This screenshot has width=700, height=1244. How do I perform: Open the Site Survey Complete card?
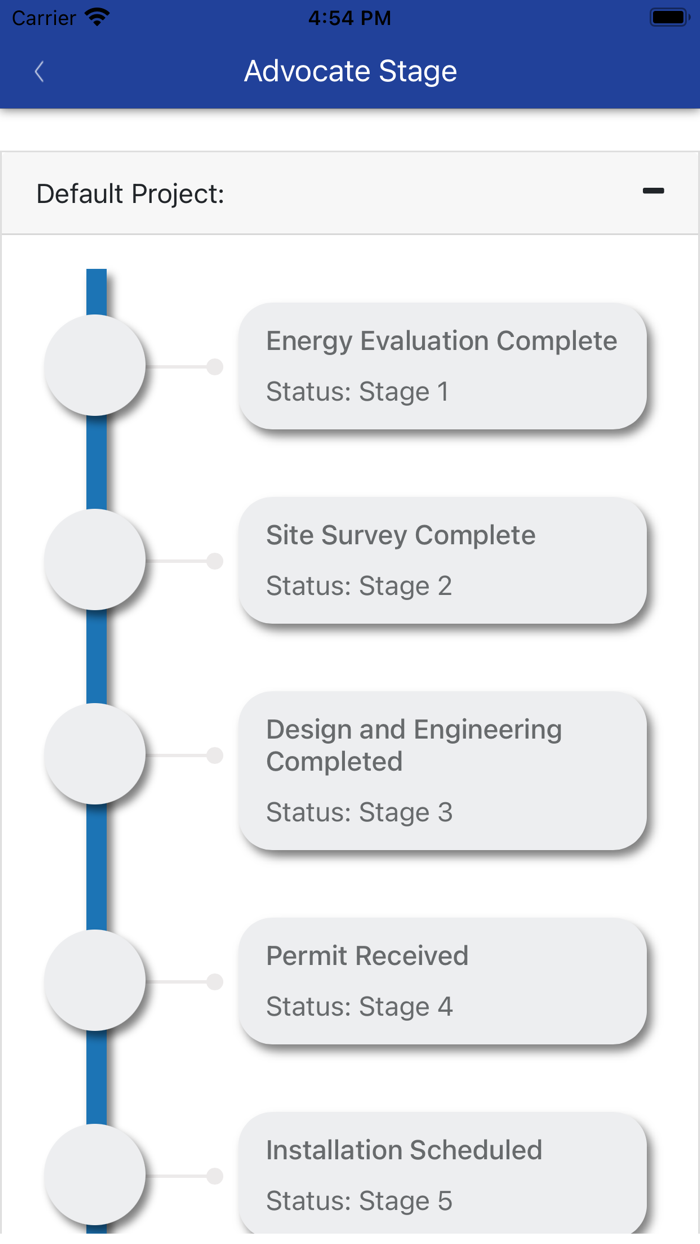(442, 560)
